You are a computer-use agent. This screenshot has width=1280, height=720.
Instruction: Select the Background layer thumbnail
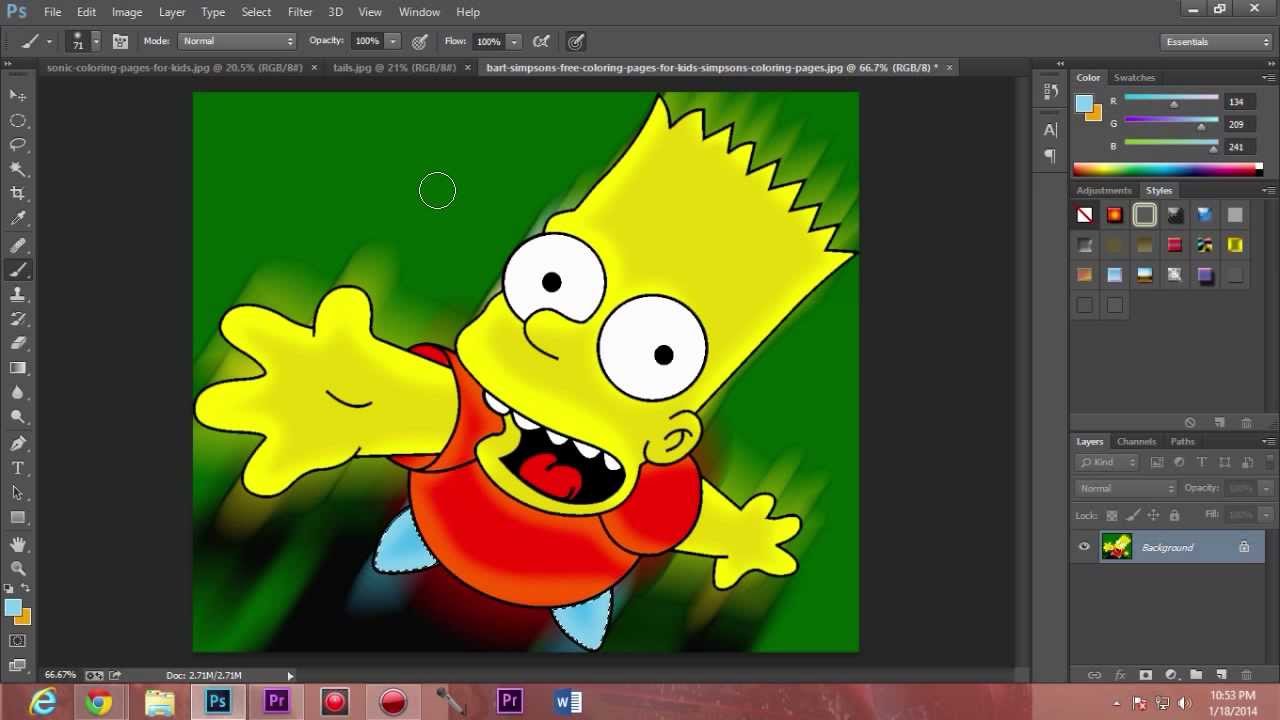click(1117, 547)
